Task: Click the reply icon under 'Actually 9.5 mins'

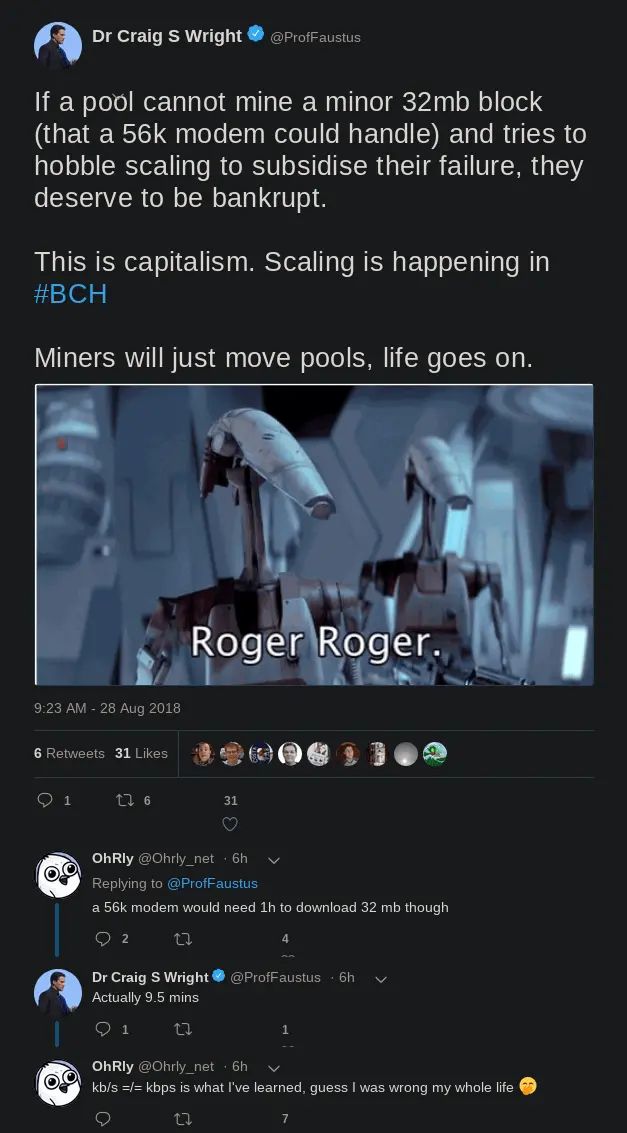Action: (103, 1029)
